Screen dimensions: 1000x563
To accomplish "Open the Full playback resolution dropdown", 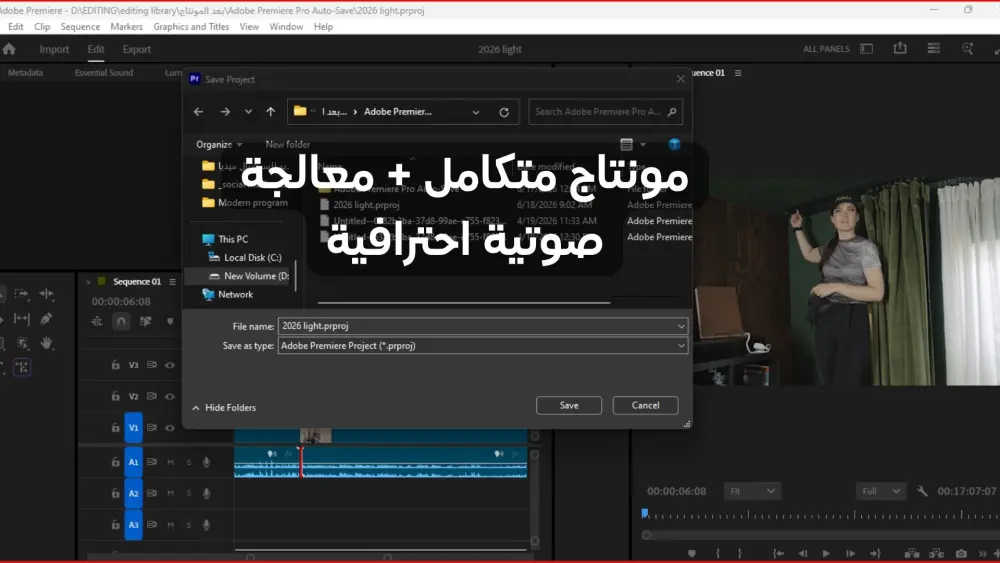I will pos(881,491).
